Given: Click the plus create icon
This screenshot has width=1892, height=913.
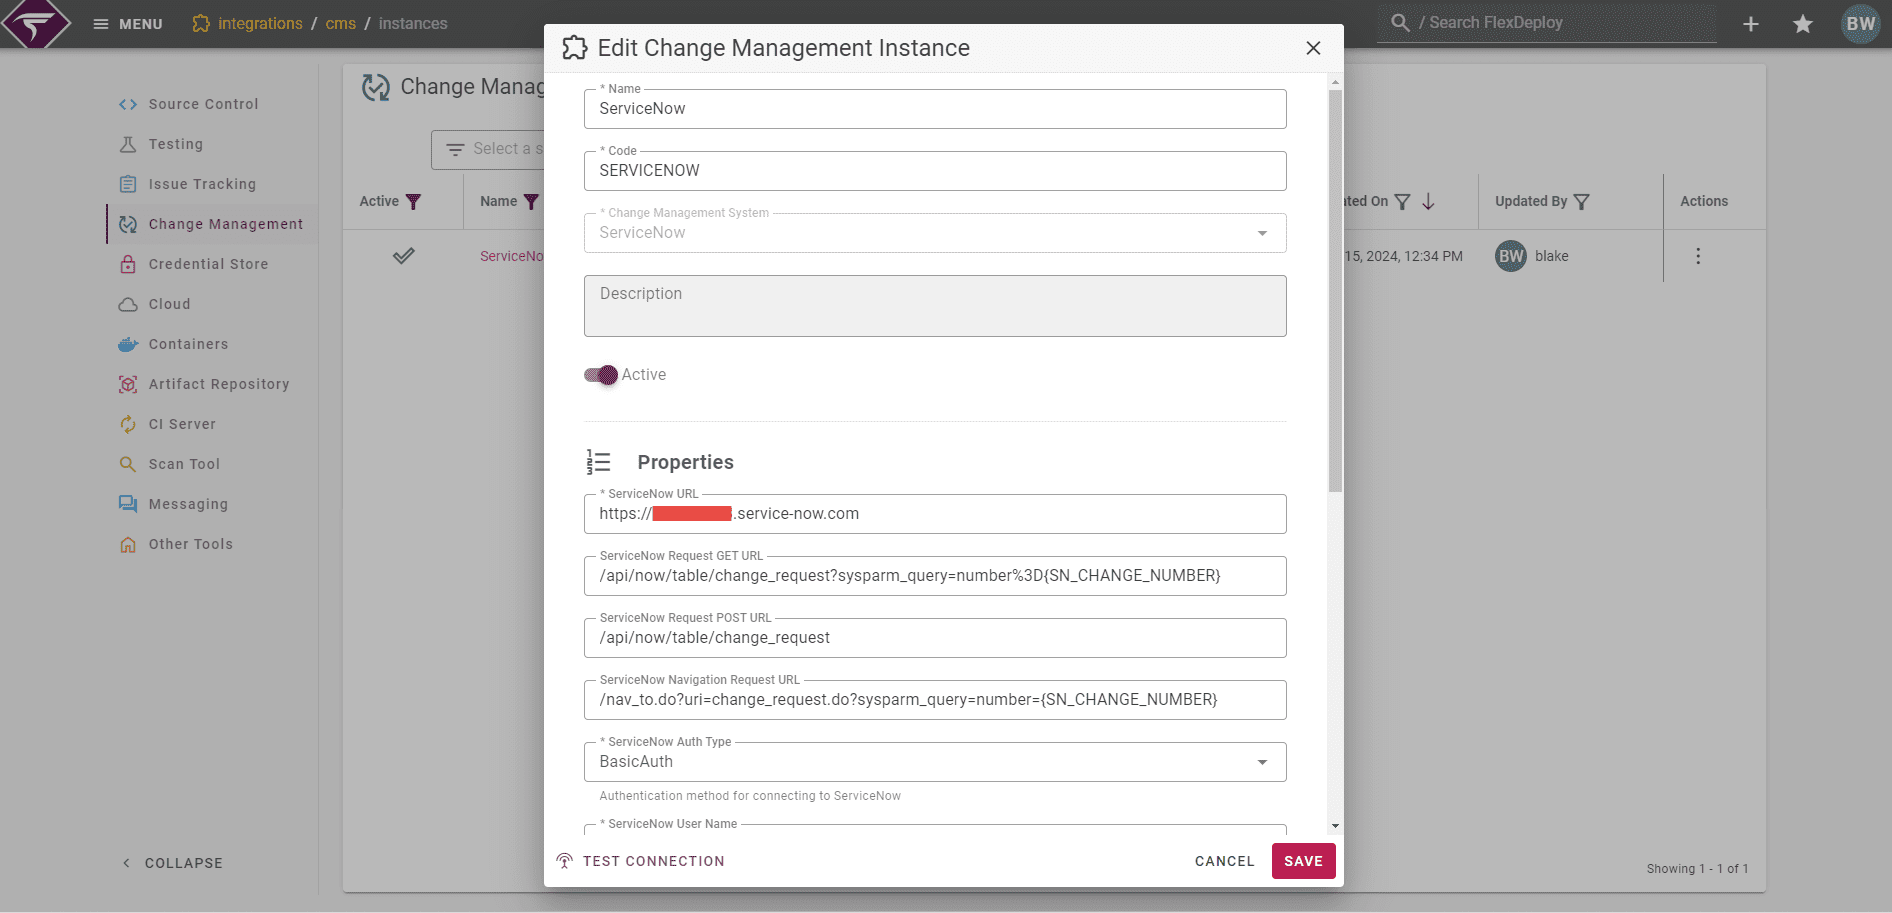Looking at the screenshot, I should click(x=1751, y=24).
